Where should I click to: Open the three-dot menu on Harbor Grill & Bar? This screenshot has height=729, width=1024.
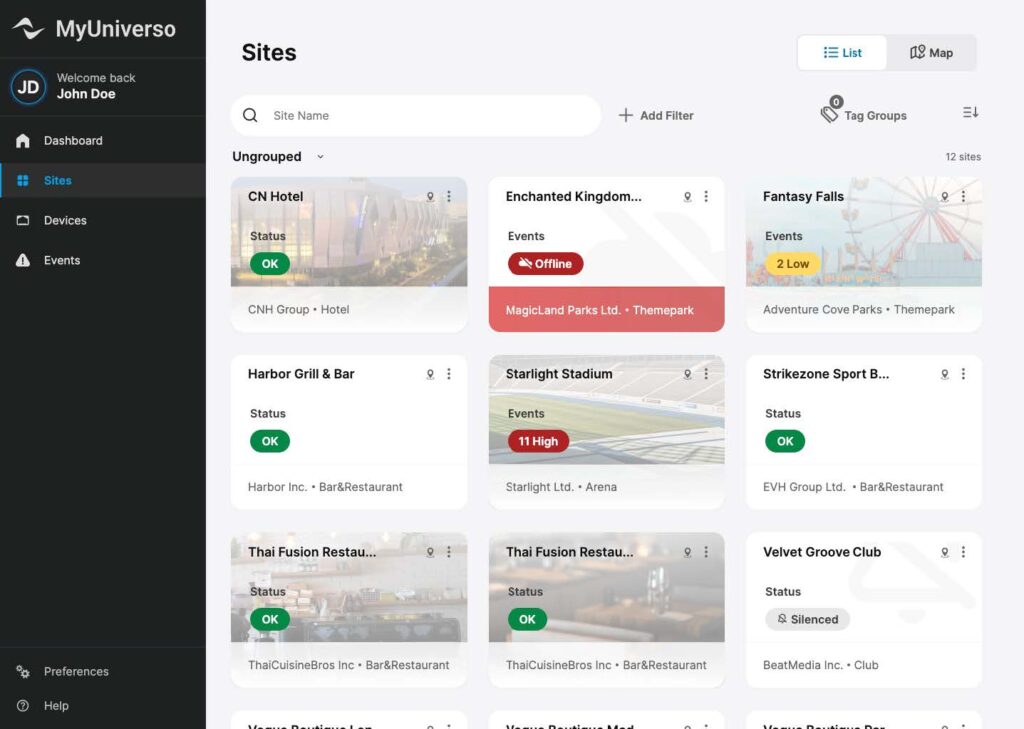click(x=449, y=374)
